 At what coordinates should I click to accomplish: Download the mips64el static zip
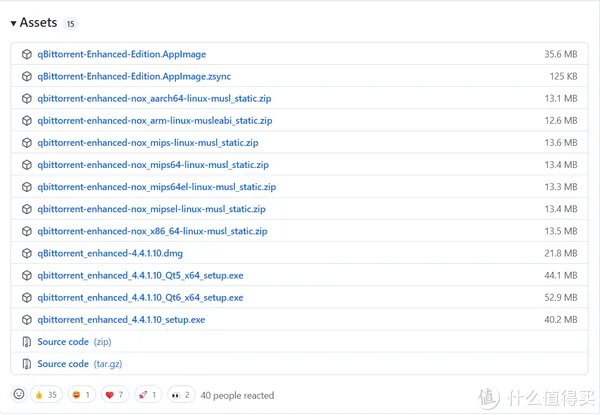click(x=156, y=187)
